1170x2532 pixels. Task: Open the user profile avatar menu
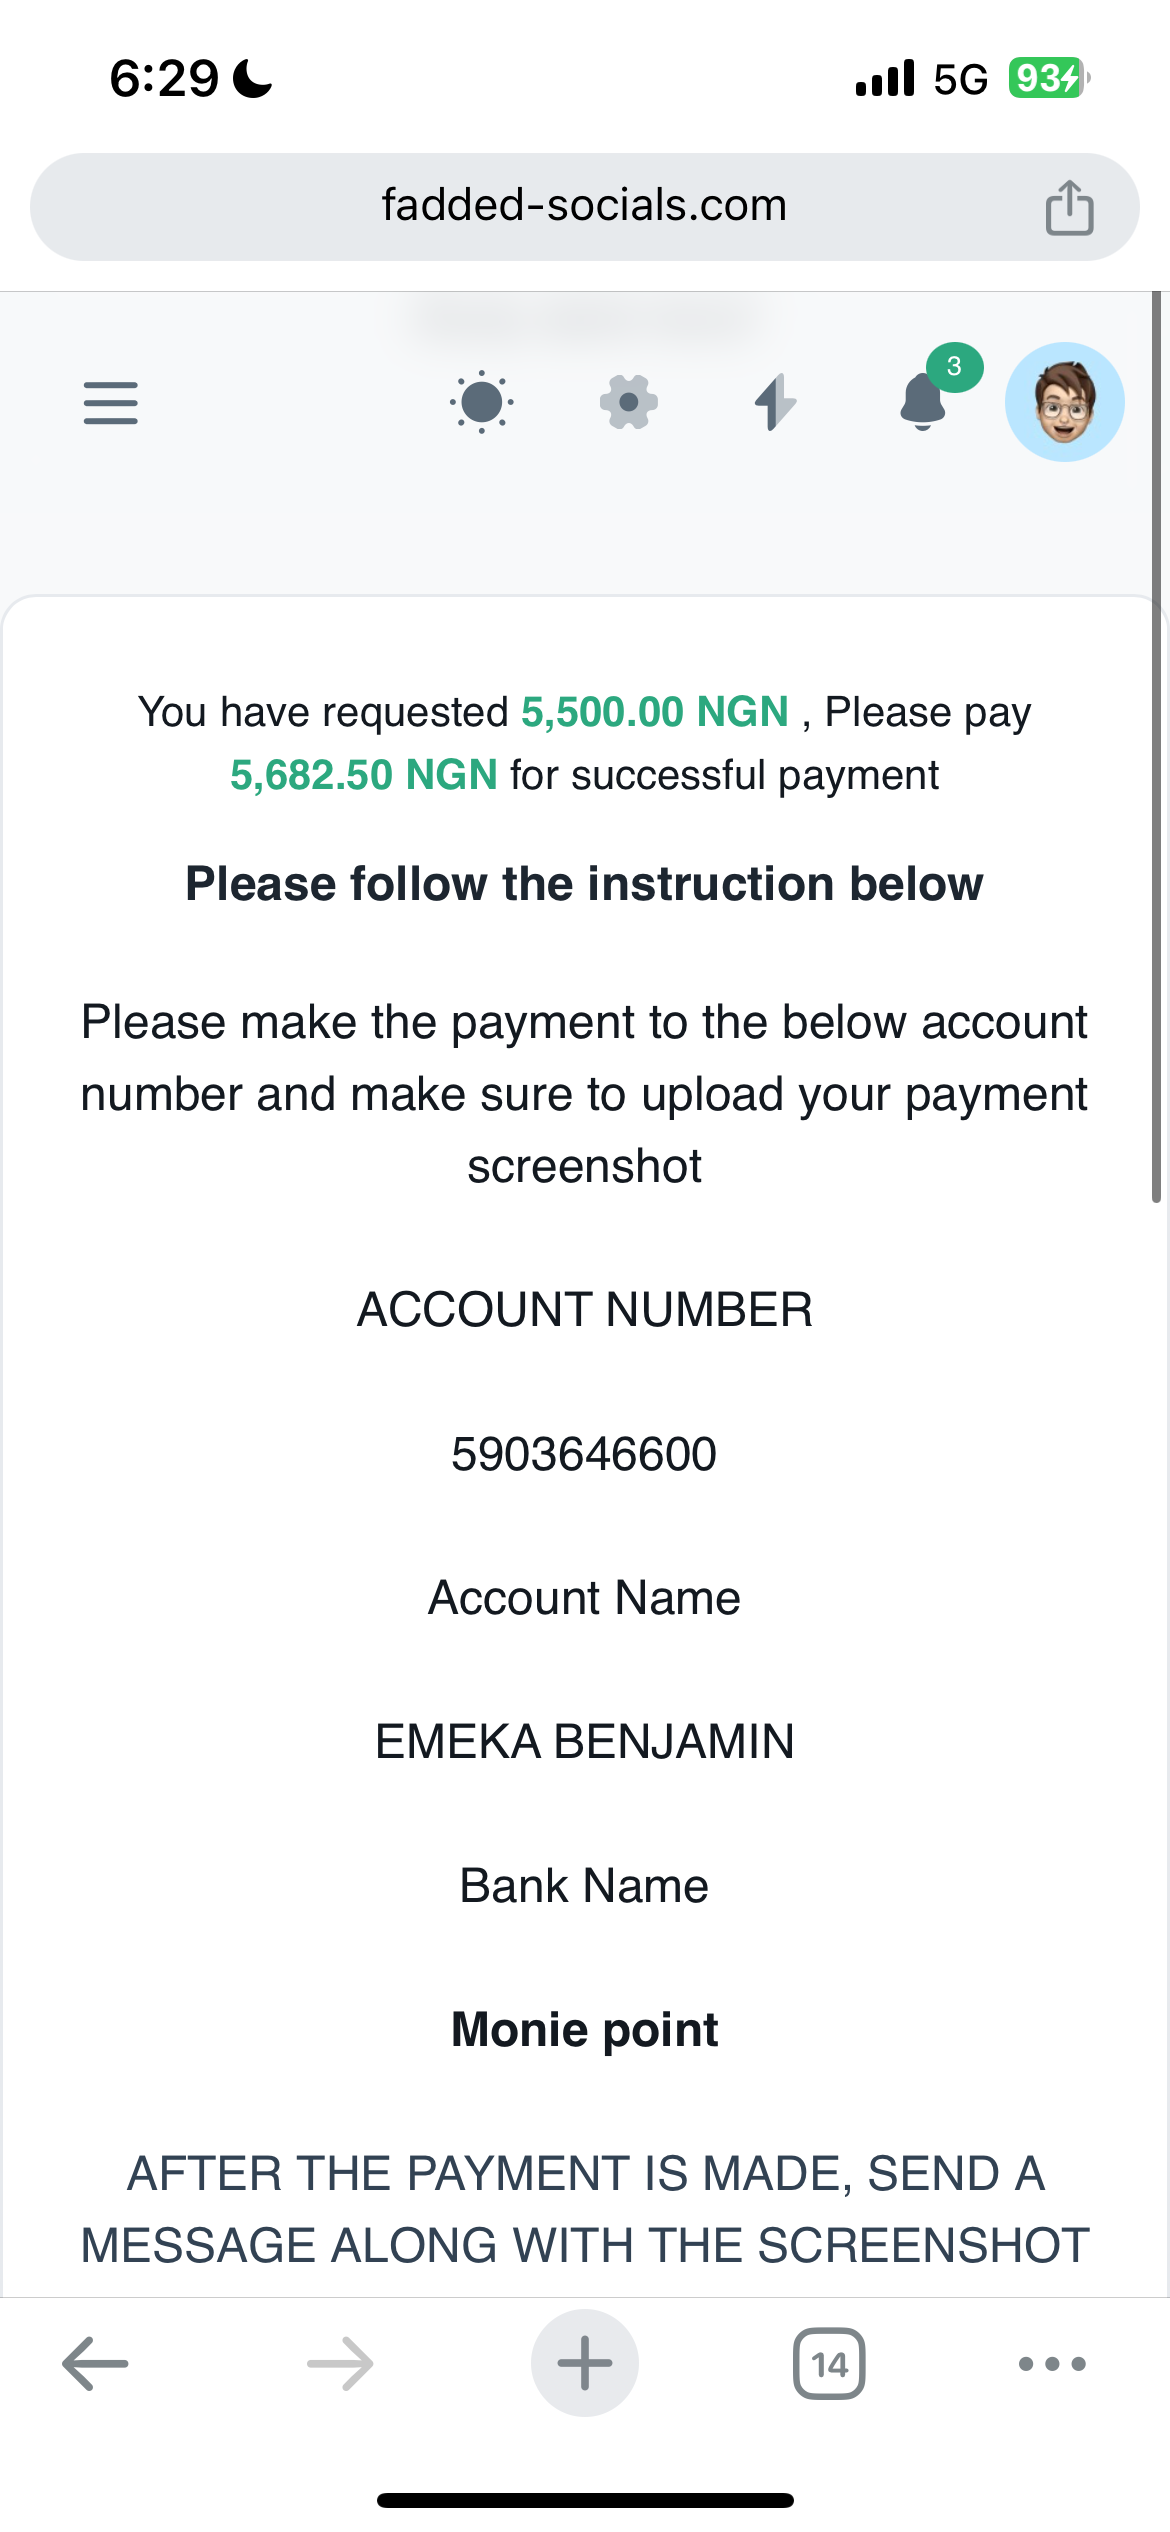1064,402
